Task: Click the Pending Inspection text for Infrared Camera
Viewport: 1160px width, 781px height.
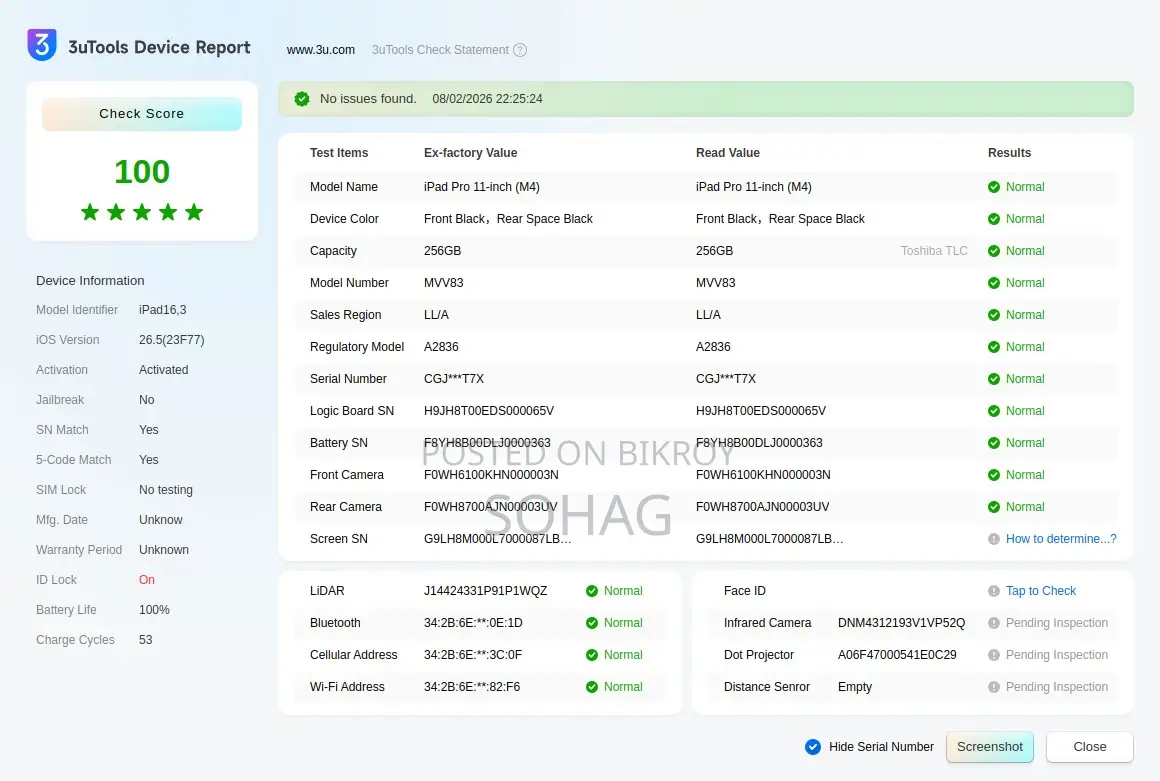Action: click(x=1056, y=623)
